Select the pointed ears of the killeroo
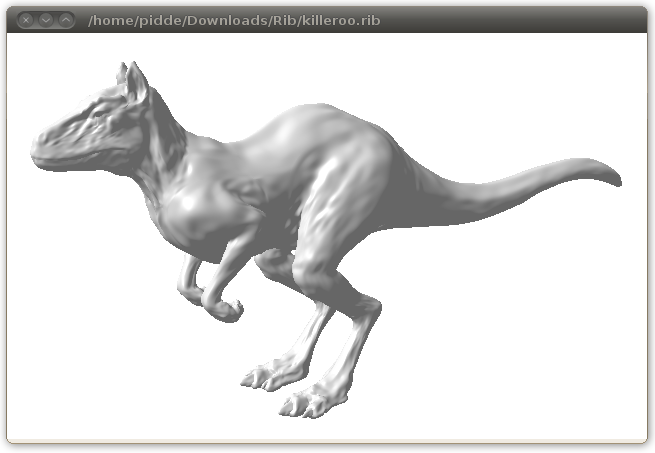655x453 pixels. (132, 81)
